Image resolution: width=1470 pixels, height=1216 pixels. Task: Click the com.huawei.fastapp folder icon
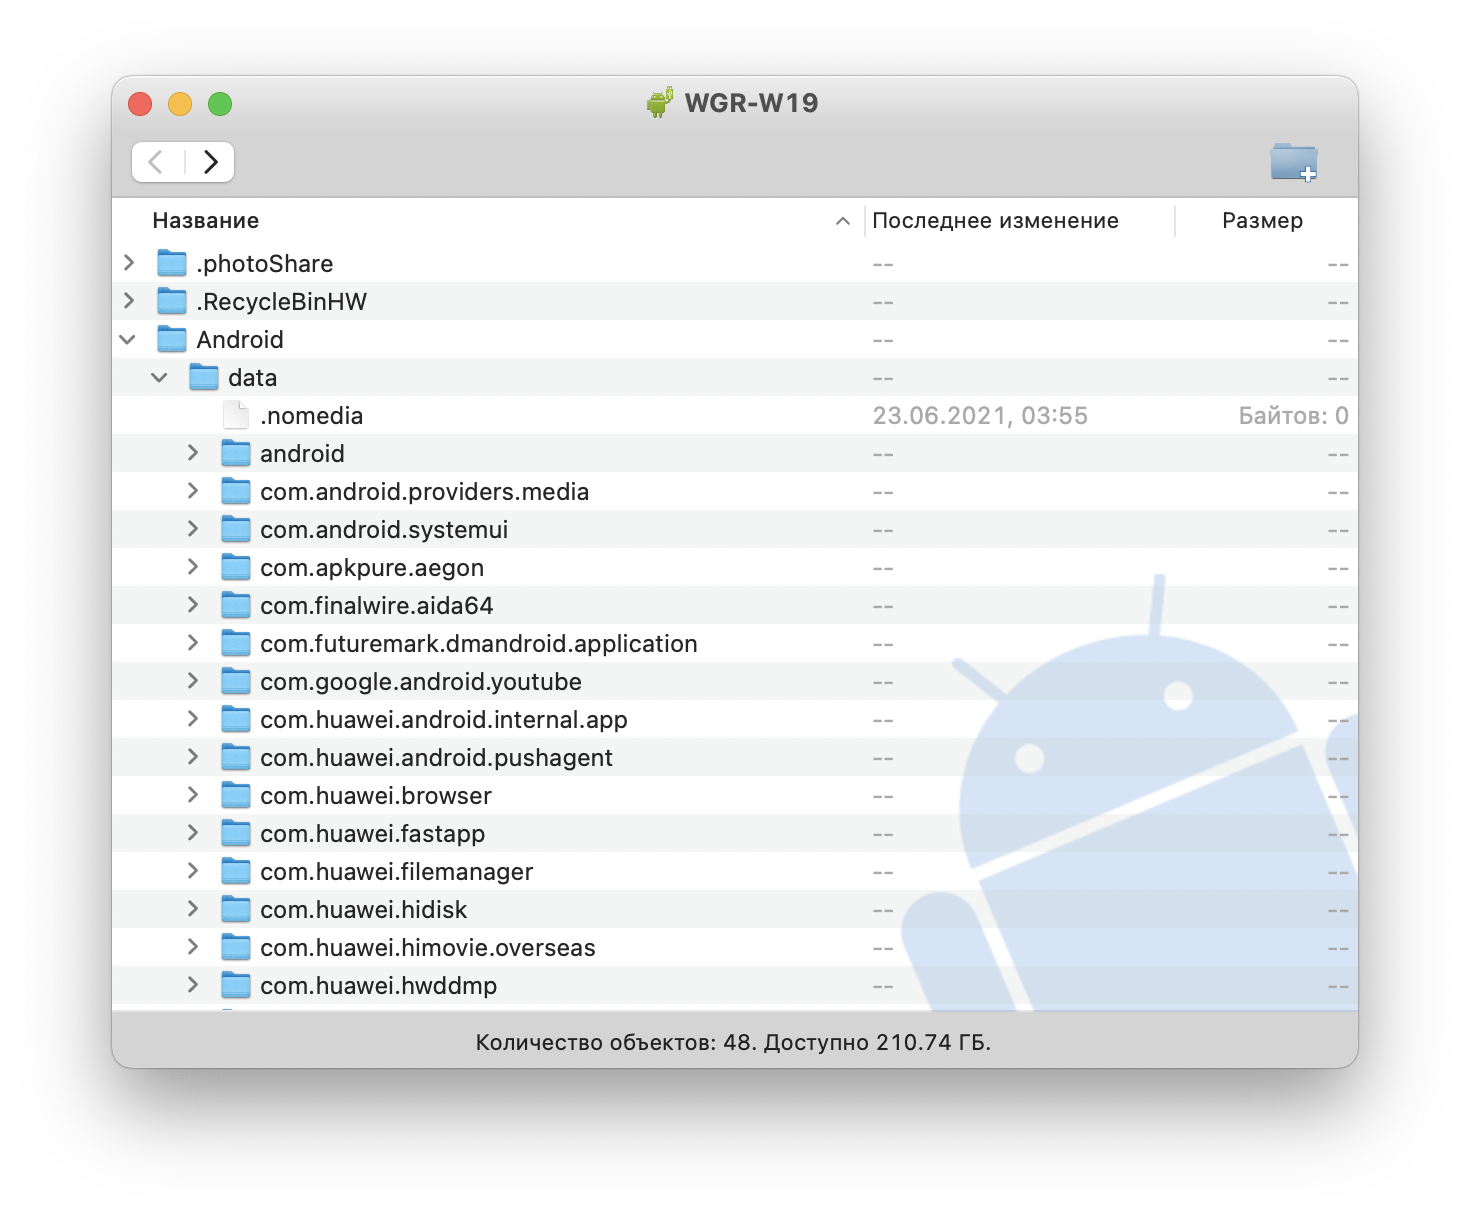pyautogui.click(x=236, y=834)
